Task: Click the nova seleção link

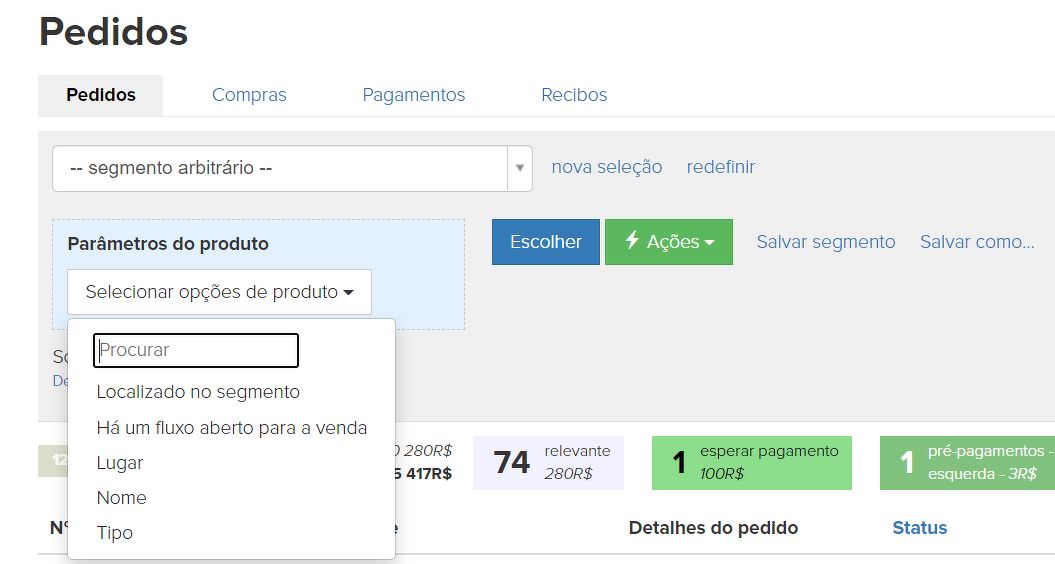Action: click(606, 167)
